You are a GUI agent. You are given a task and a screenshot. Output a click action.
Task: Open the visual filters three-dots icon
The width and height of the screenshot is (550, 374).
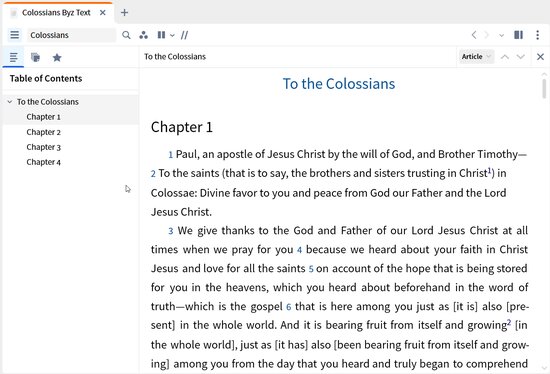point(143,35)
